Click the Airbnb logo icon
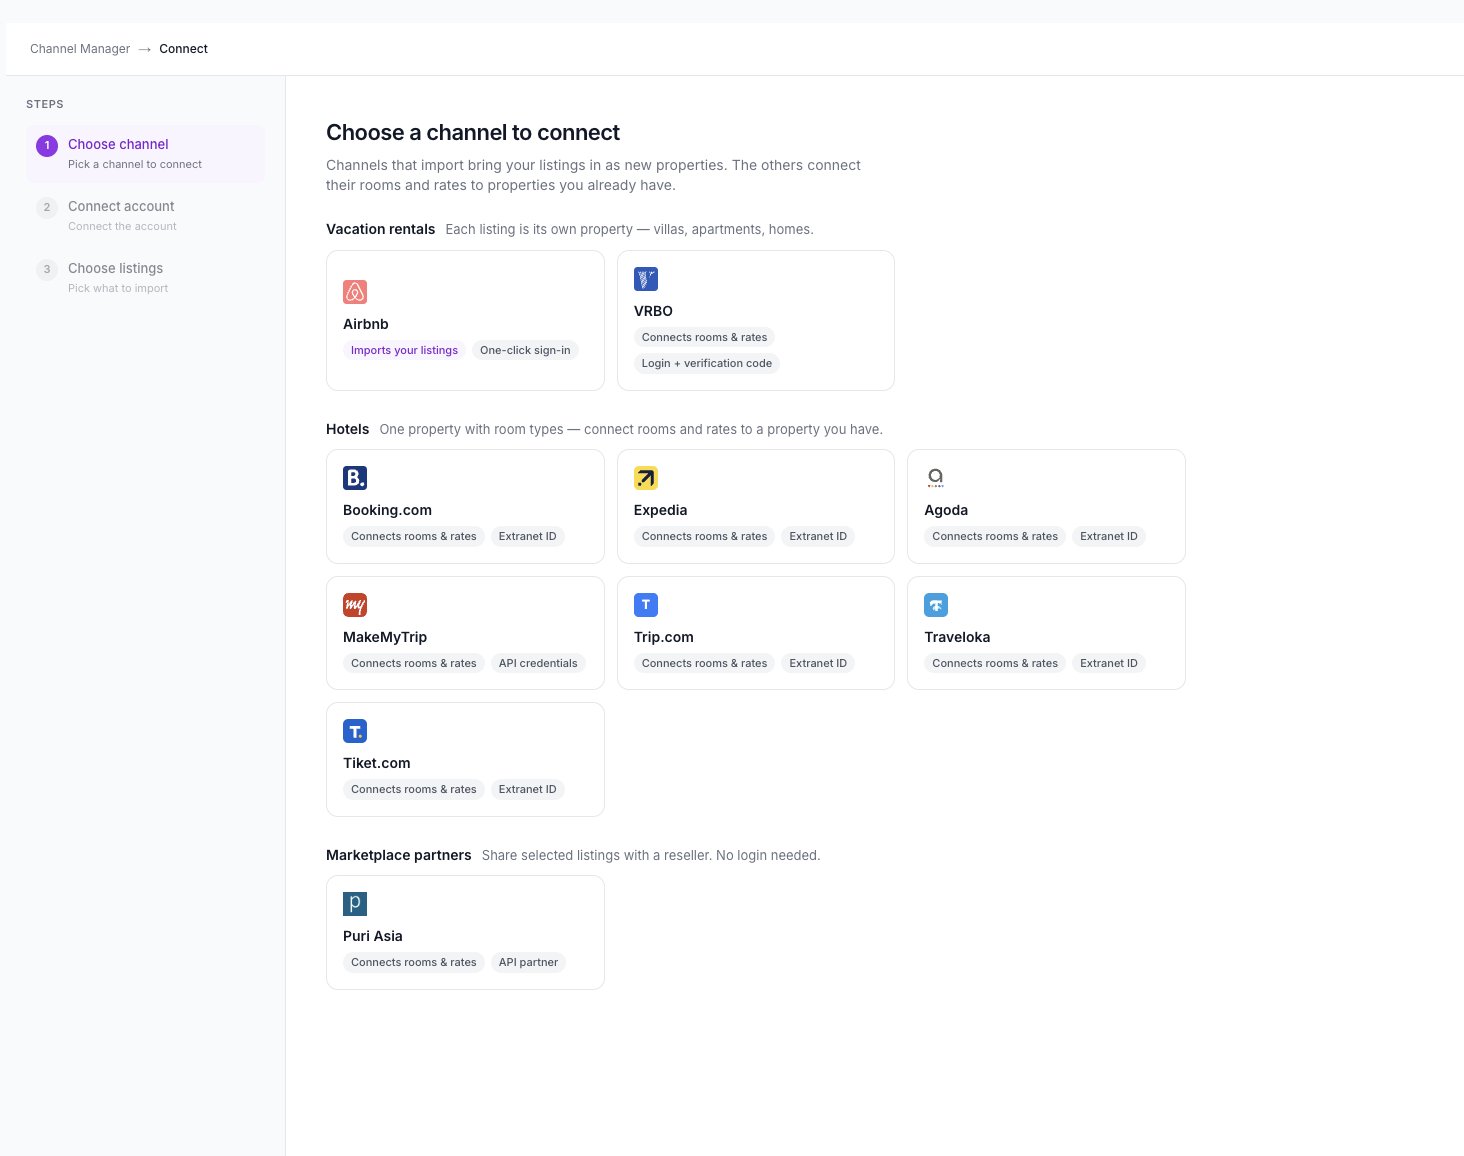The width and height of the screenshot is (1464, 1156). coord(355,292)
